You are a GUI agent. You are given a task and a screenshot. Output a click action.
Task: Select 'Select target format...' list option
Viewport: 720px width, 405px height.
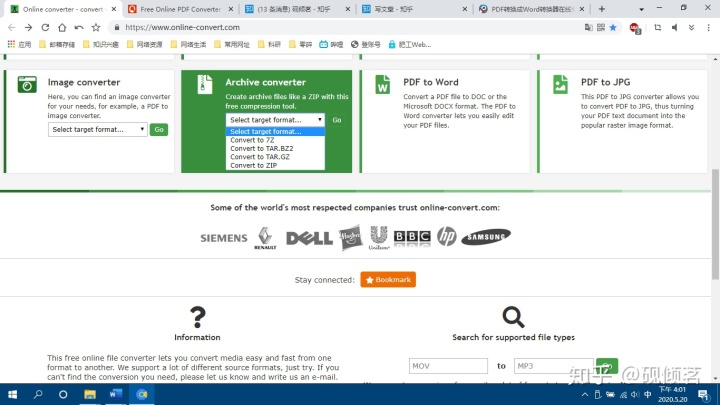[275, 131]
